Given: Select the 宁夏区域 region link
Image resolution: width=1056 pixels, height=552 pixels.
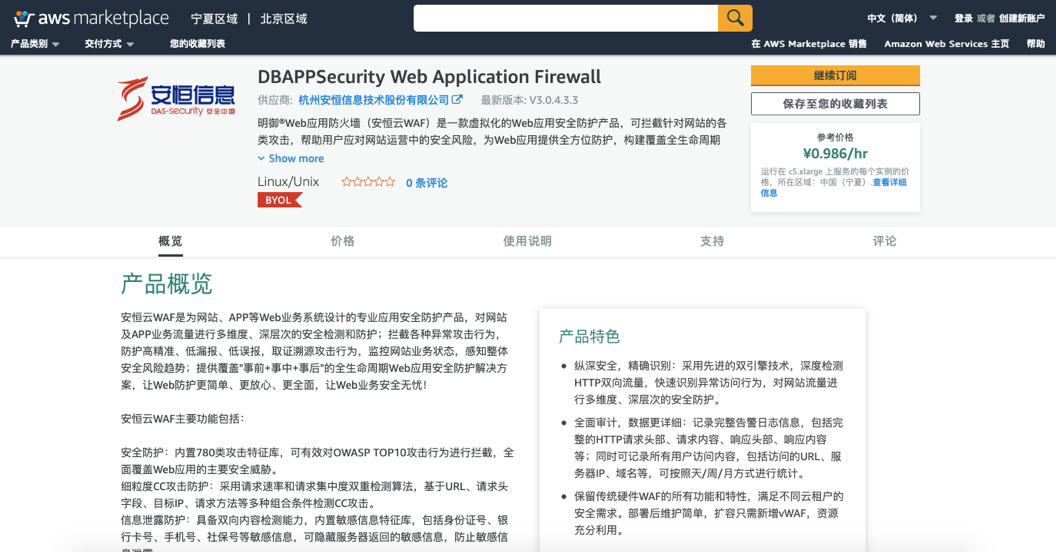Looking at the screenshot, I should coord(214,18).
